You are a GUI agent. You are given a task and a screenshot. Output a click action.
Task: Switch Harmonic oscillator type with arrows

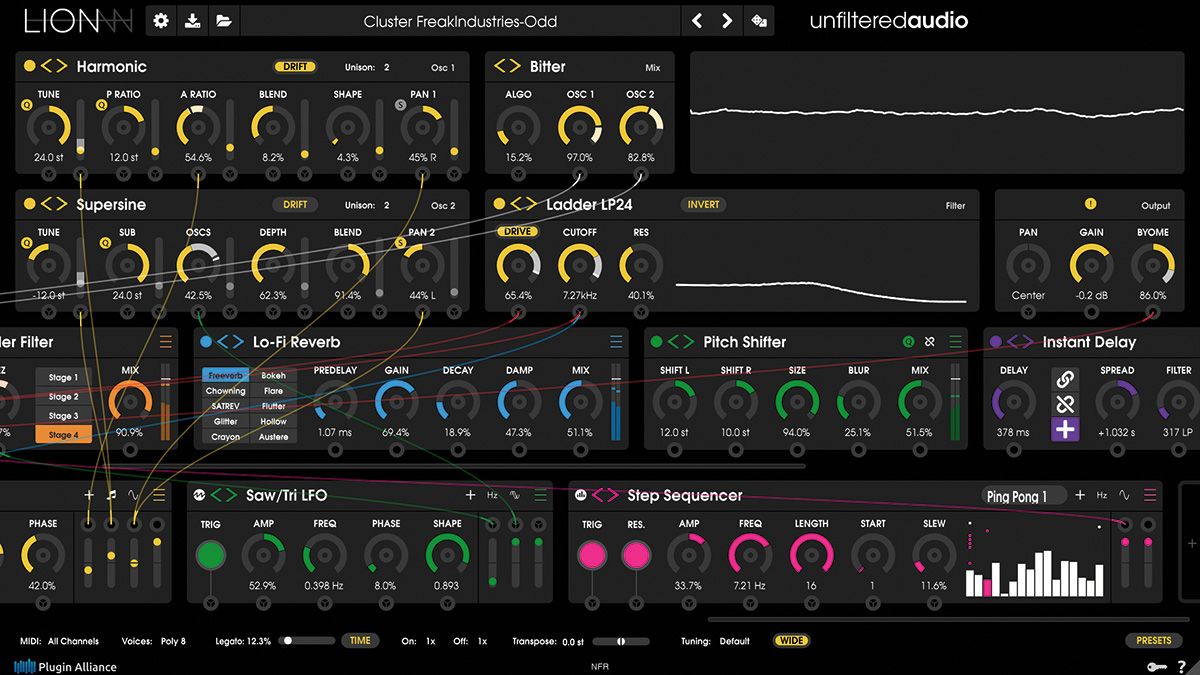point(55,66)
